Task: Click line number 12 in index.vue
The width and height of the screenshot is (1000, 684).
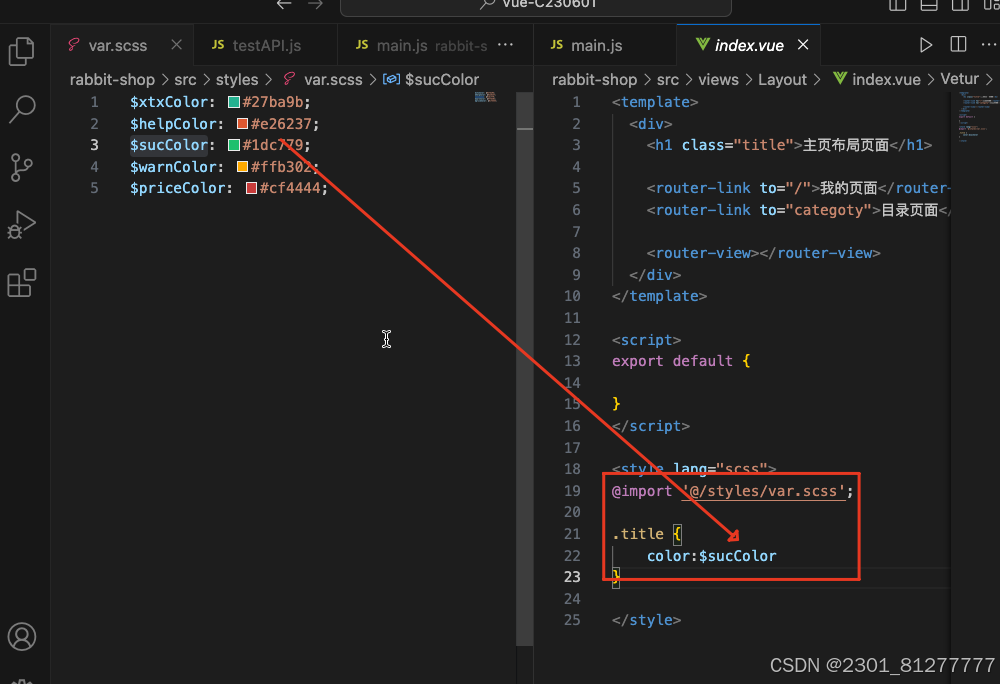Action: coord(572,340)
